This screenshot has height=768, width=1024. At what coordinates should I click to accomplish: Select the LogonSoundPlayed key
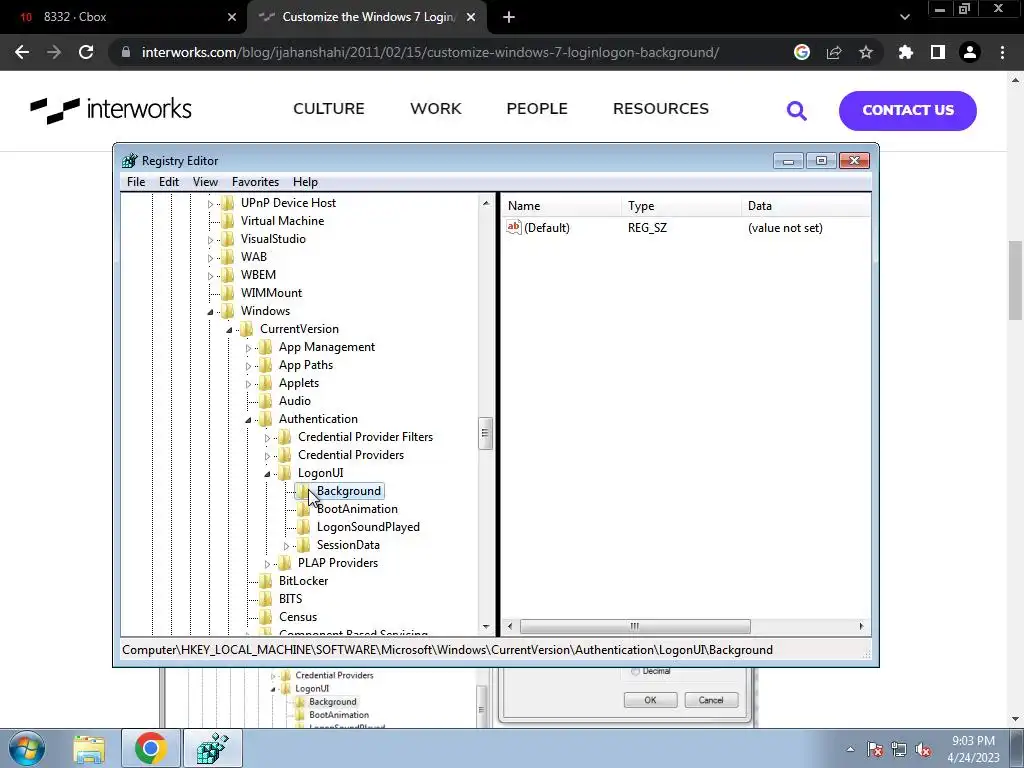point(368,527)
